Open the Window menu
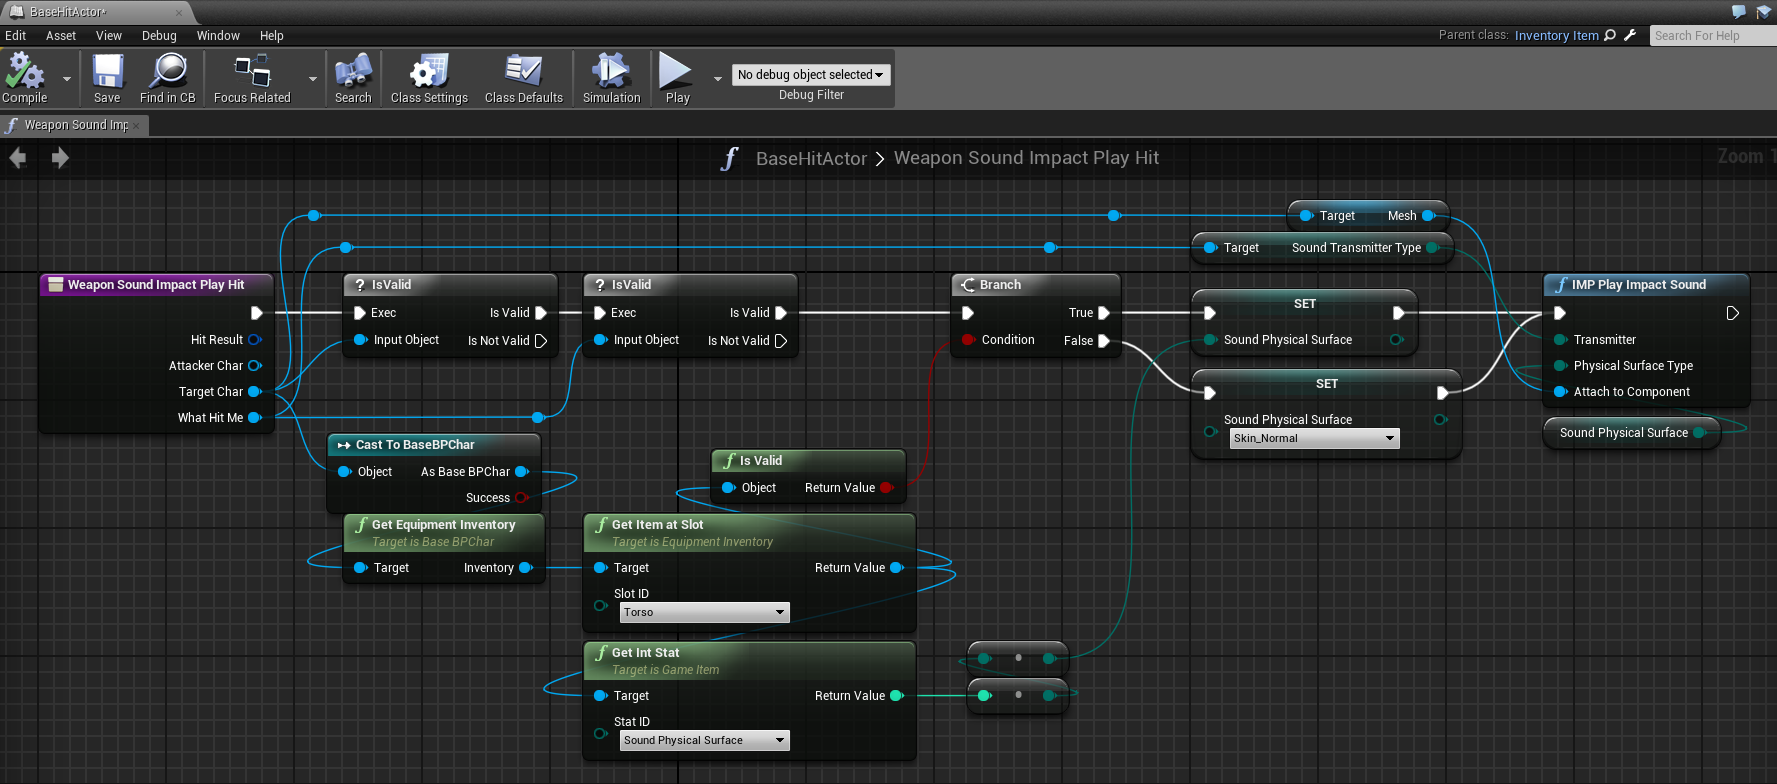1777x784 pixels. tap(218, 36)
